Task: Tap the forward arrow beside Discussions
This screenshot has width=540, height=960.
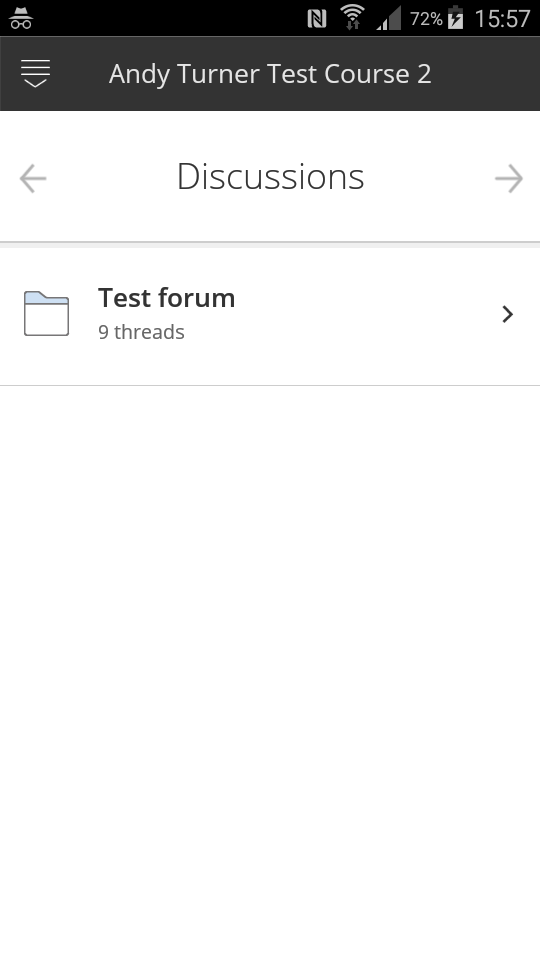Action: tap(509, 179)
